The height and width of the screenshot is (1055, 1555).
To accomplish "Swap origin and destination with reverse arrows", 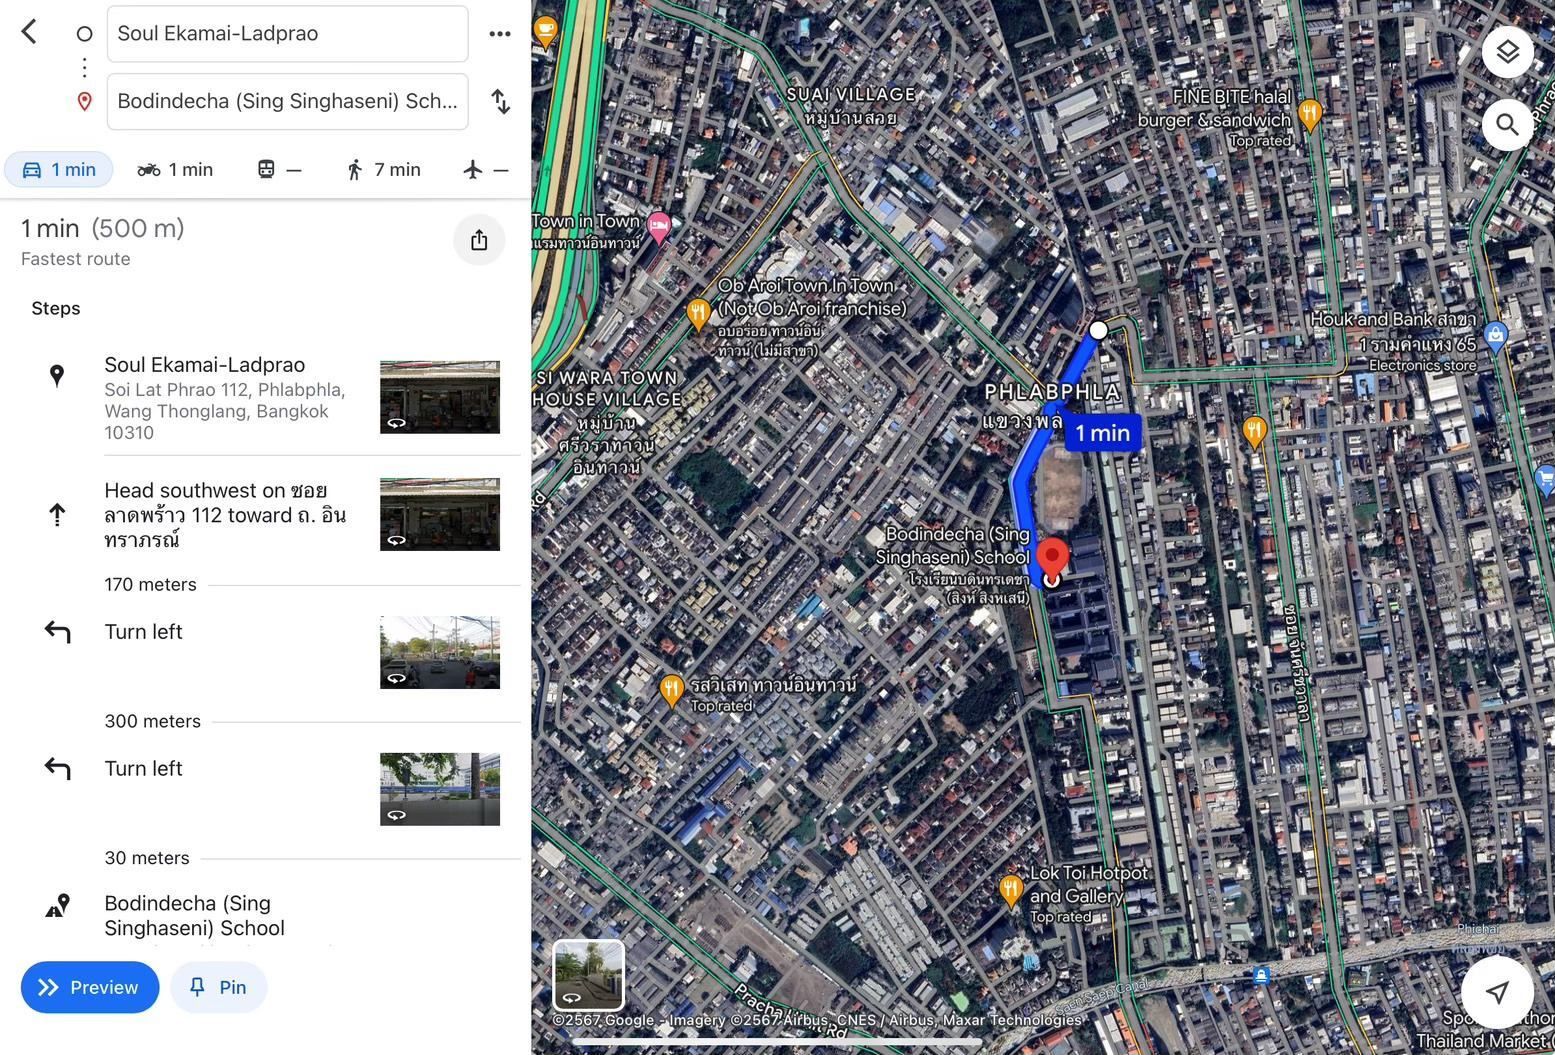I will pos(500,101).
